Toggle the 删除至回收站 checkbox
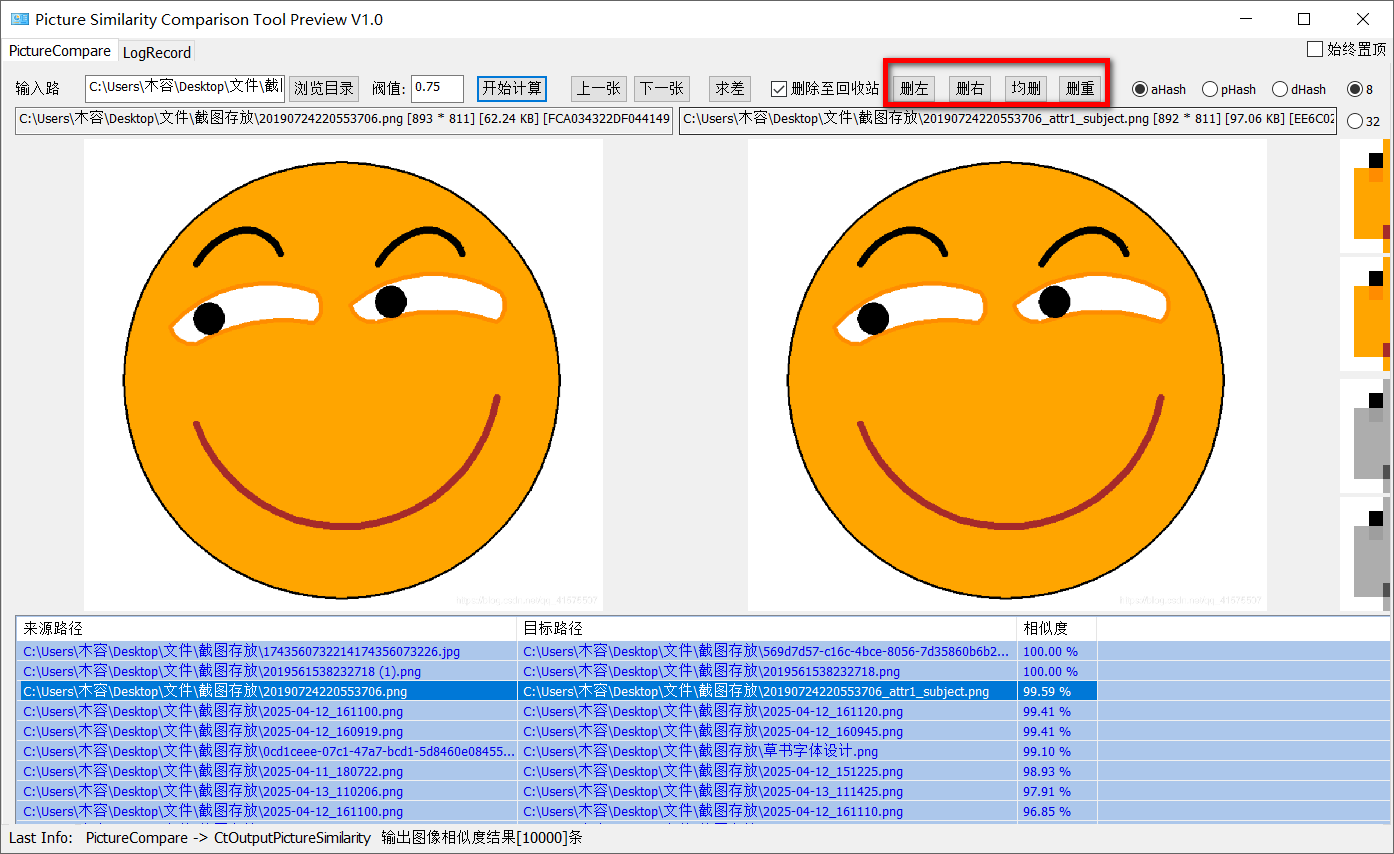This screenshot has width=1394, height=854. tap(779, 89)
